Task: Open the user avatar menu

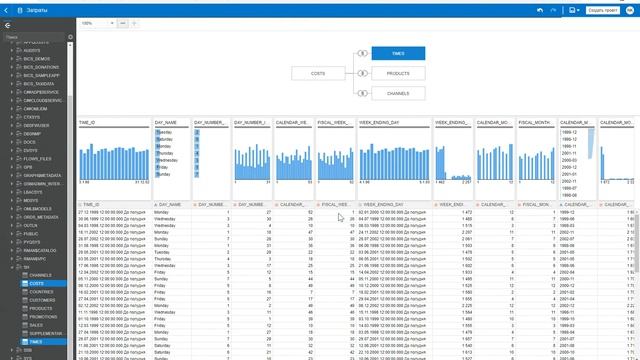Action: pos(630,10)
